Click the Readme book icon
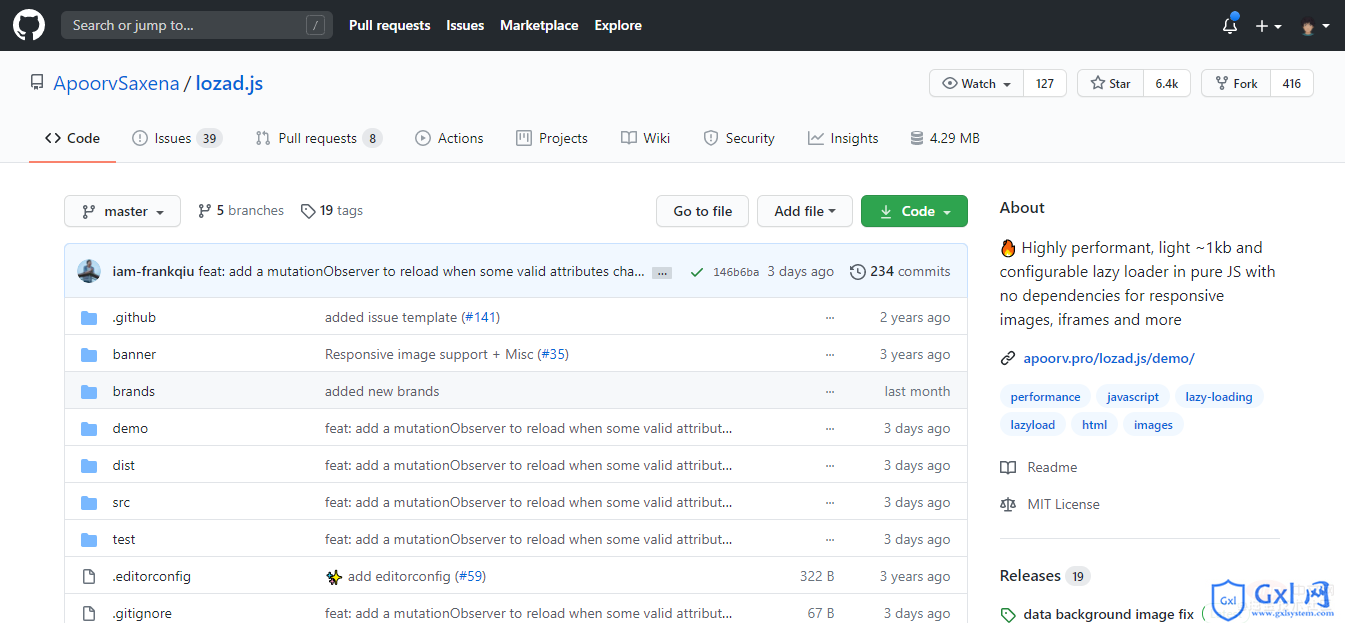The image size is (1345, 623). click(x=1008, y=467)
